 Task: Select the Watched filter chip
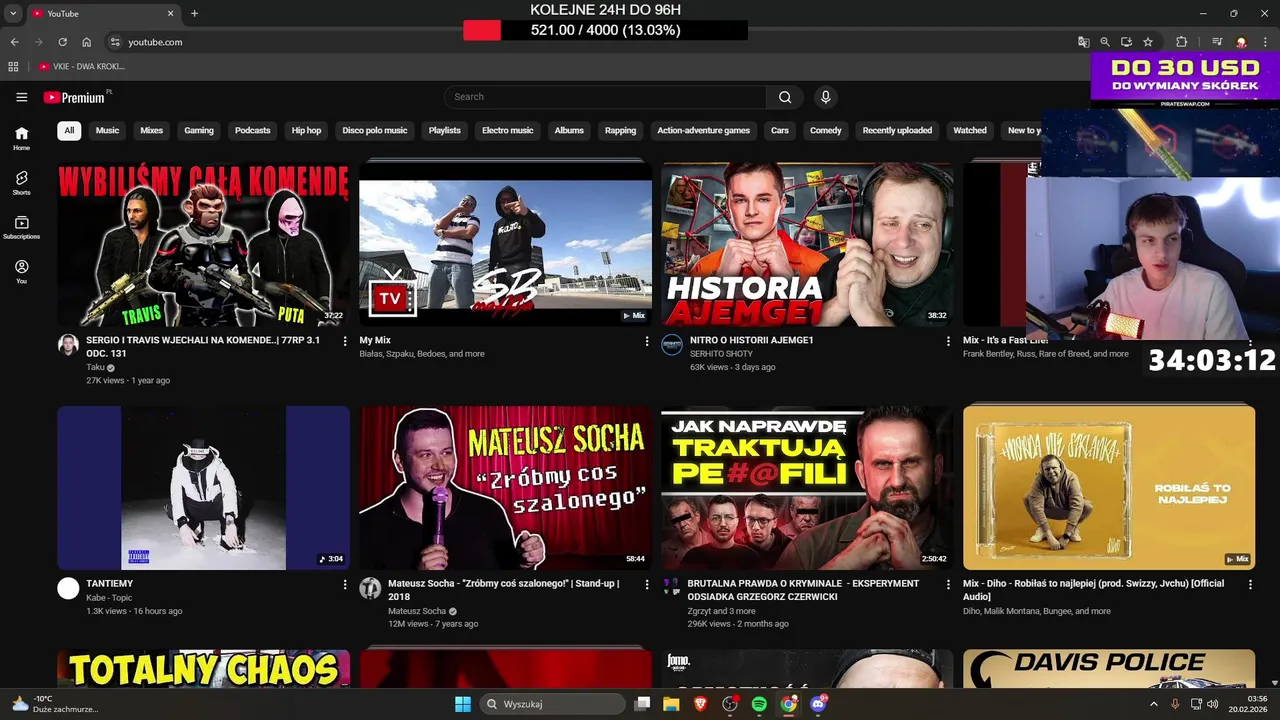coord(970,130)
